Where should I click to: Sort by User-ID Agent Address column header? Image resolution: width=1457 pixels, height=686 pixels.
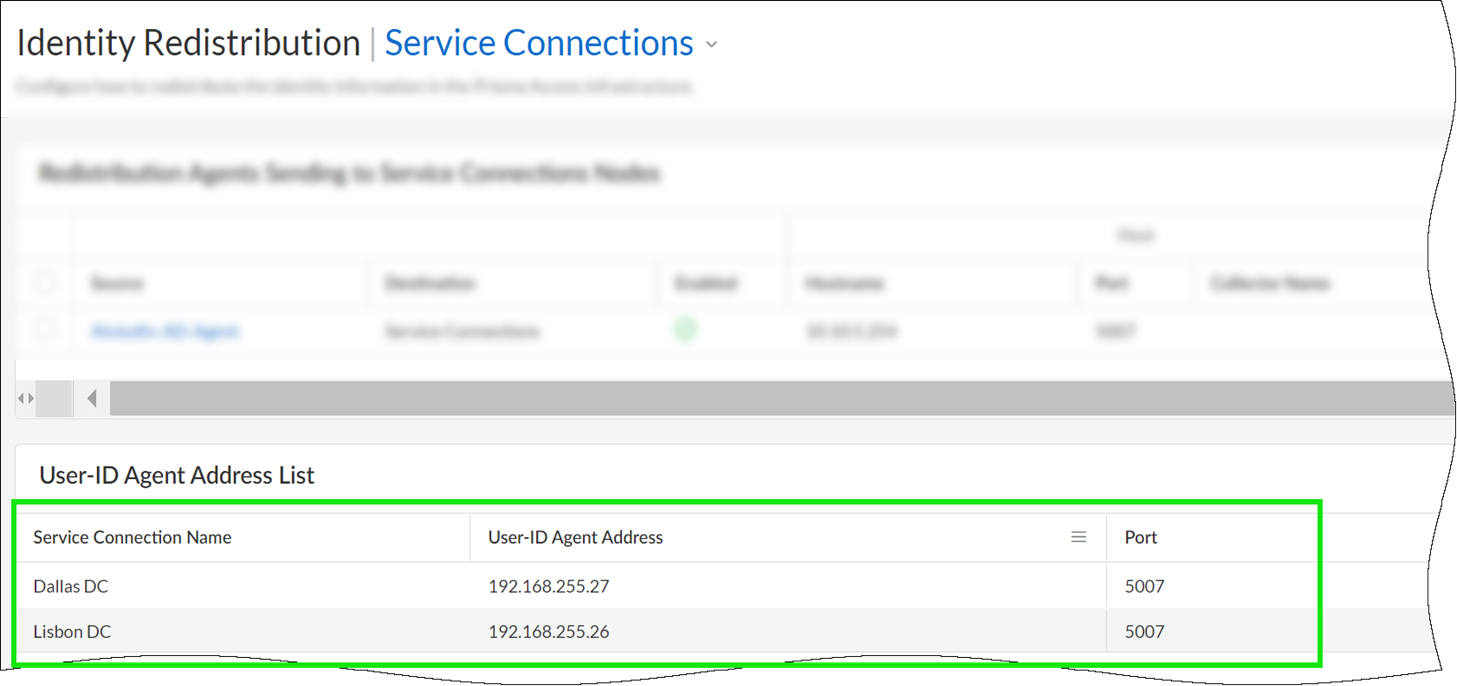tap(575, 538)
